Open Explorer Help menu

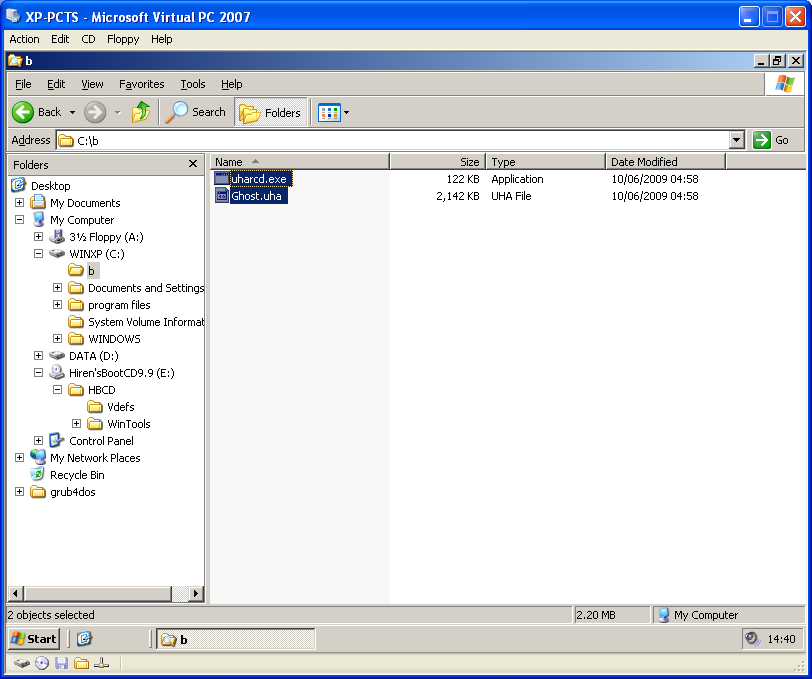pos(231,84)
